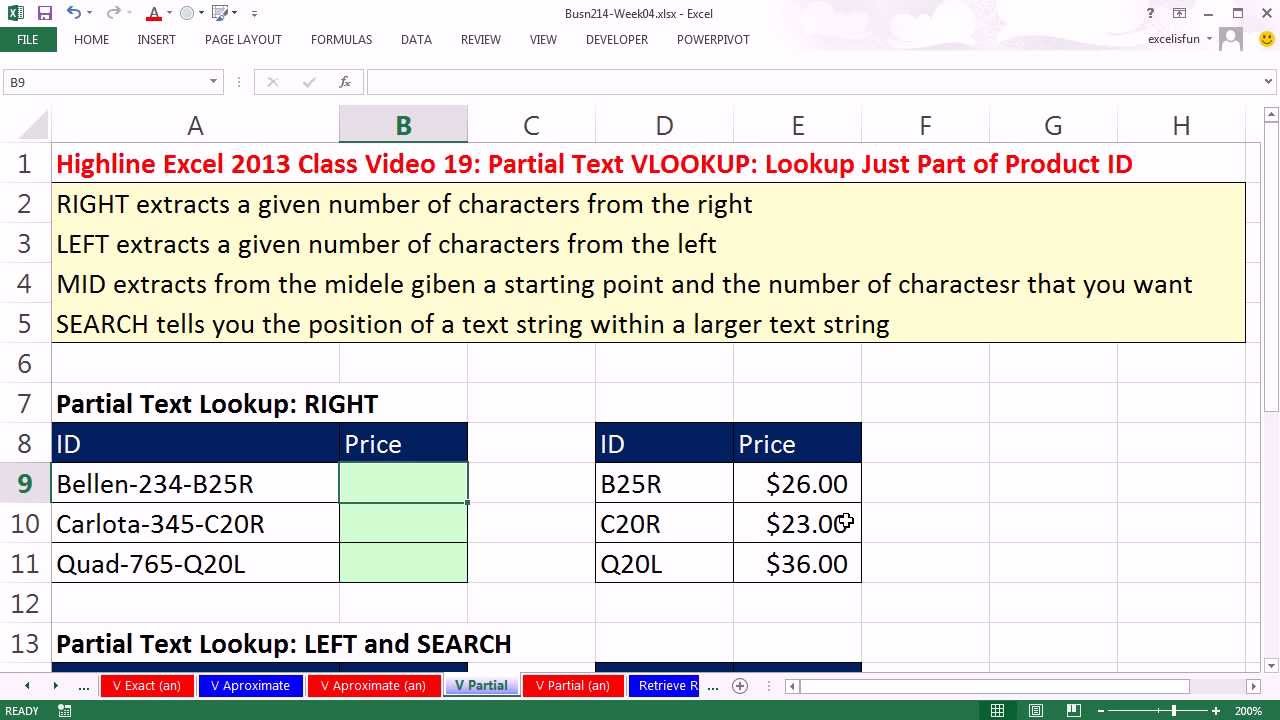Switch to Page Layout view icon

click(x=1036, y=711)
